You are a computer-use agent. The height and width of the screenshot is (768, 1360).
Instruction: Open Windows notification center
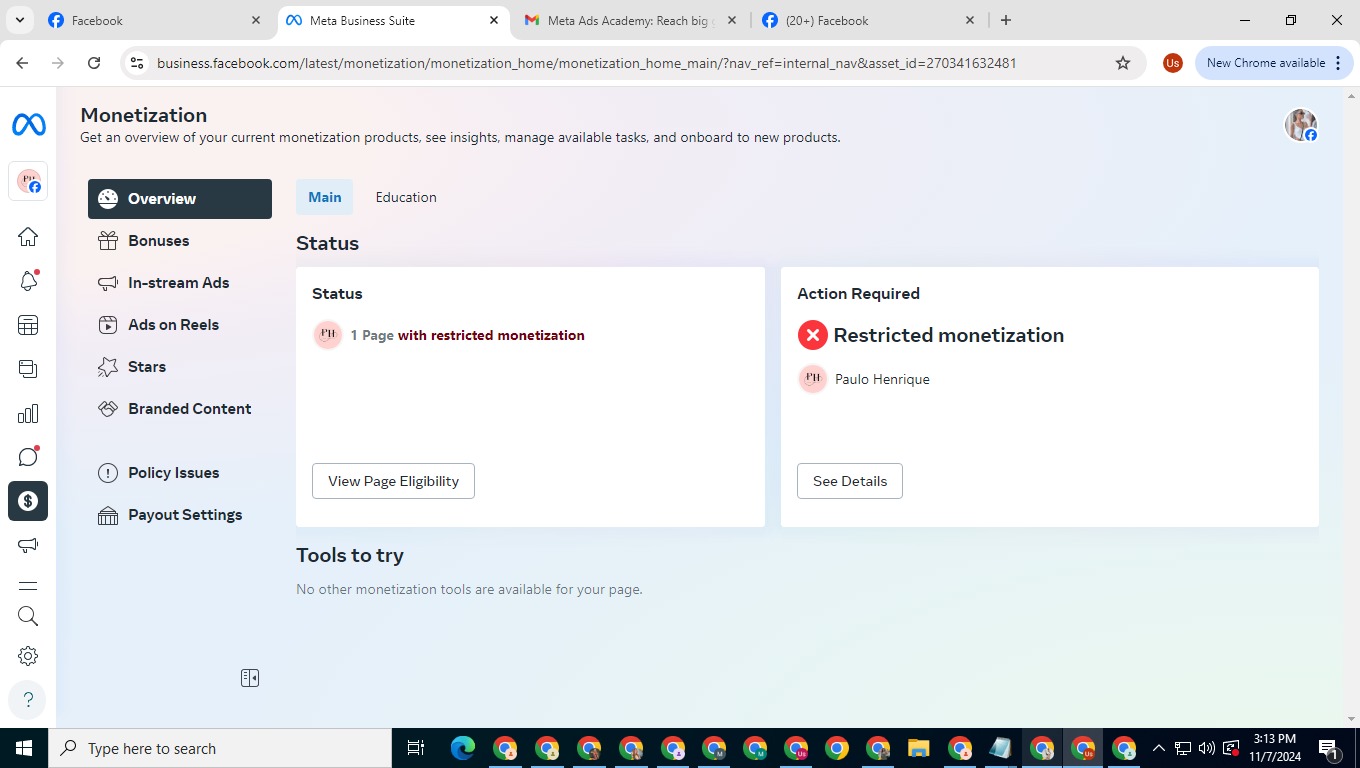click(x=1330, y=748)
